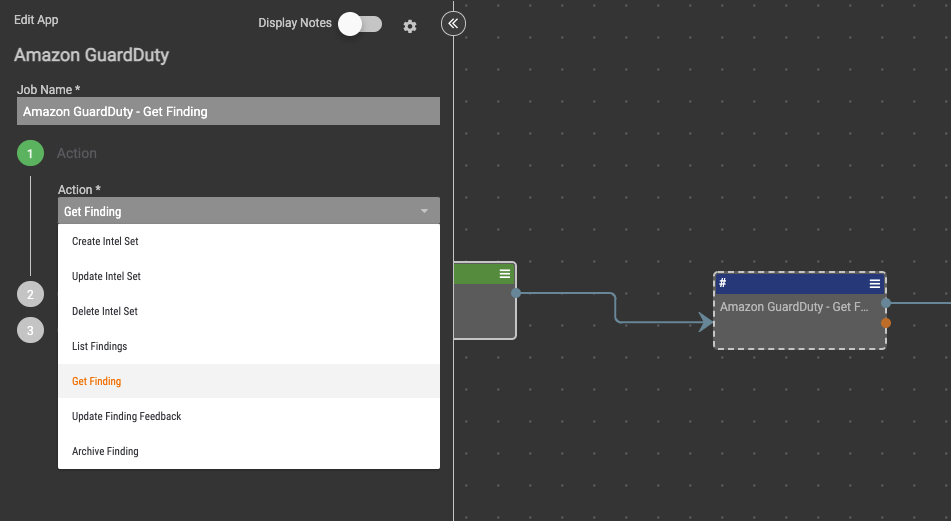Go to step 2 circle
This screenshot has height=521, width=951.
coord(30,294)
